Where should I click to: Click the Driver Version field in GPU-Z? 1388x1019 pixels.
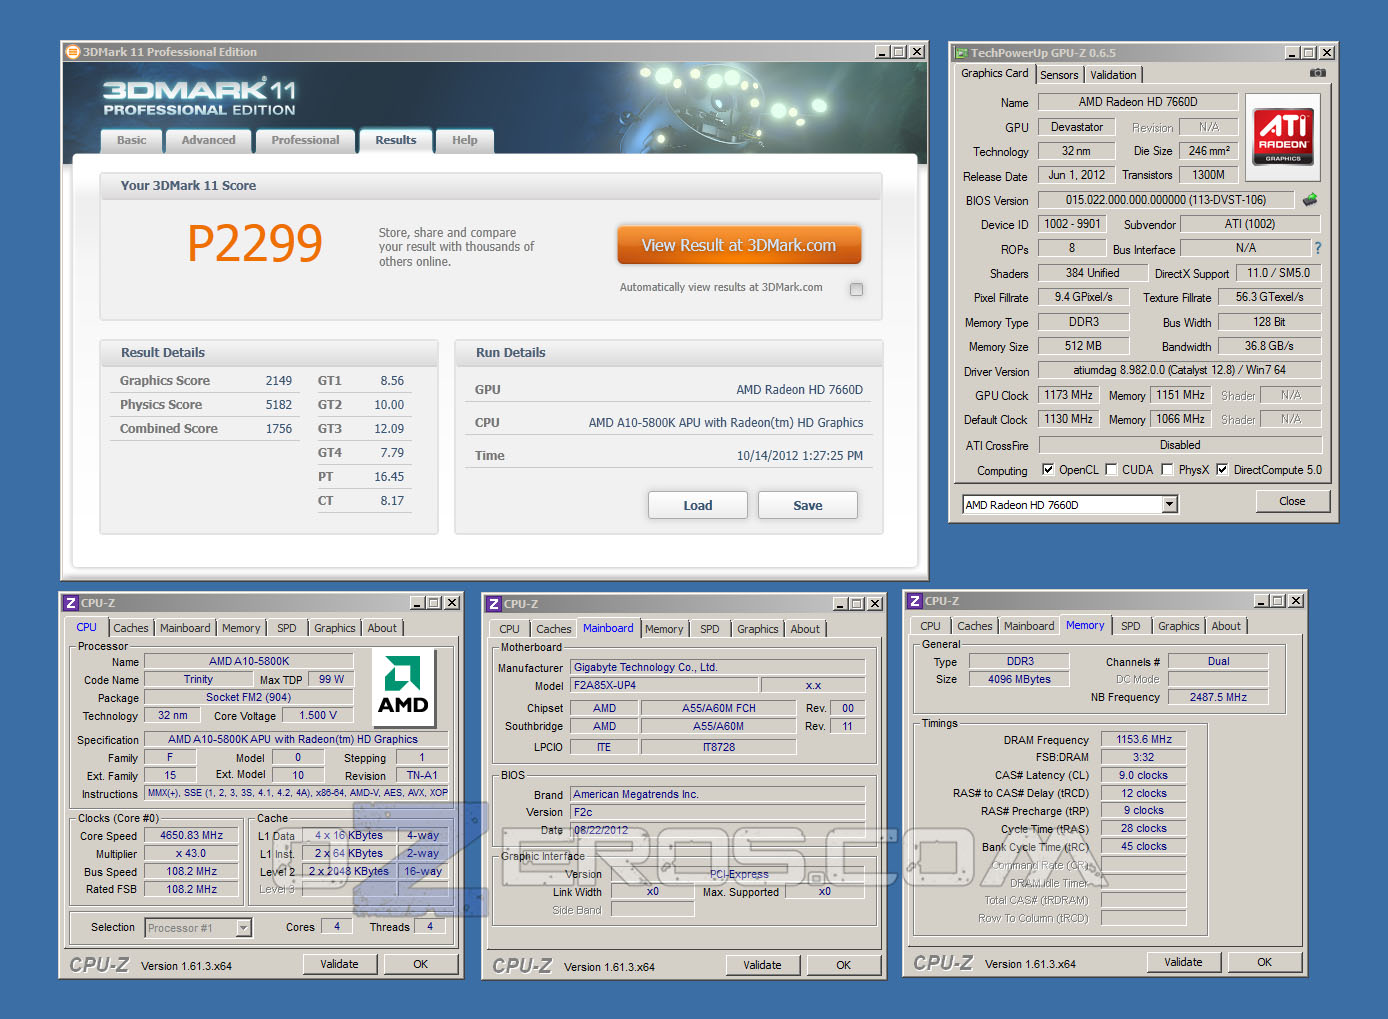[1180, 370]
